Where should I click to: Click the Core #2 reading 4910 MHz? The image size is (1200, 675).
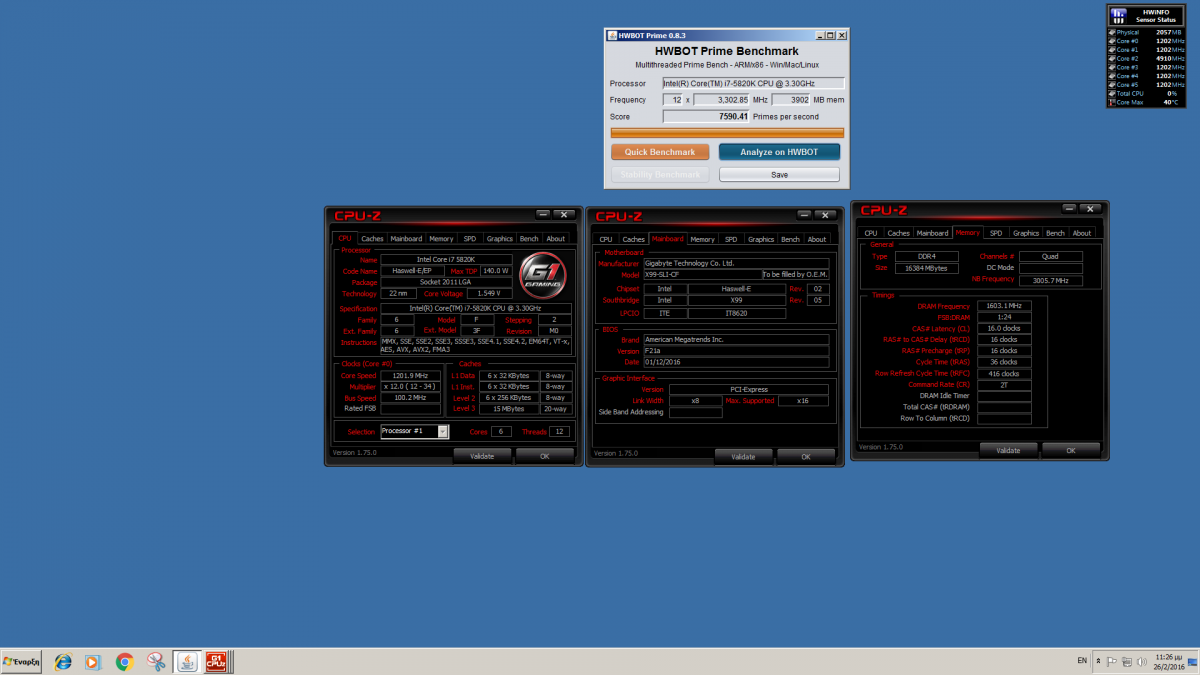pyautogui.click(x=1170, y=58)
